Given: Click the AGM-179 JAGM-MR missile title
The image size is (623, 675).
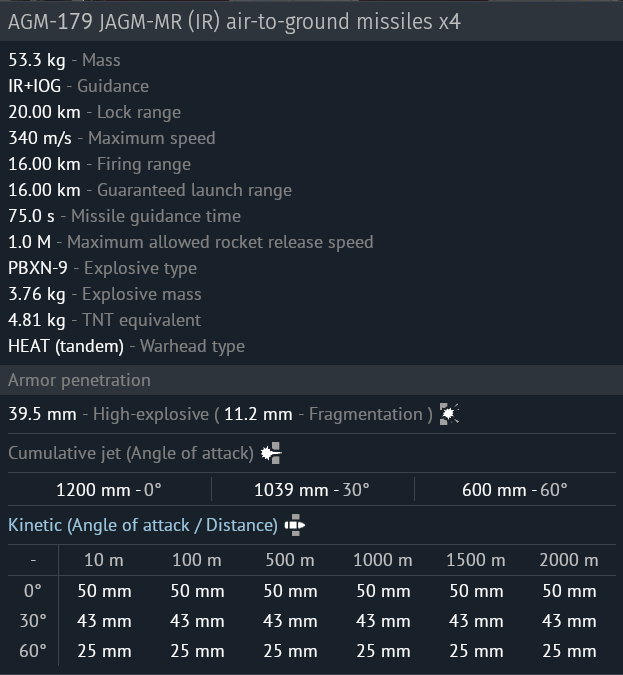Looking at the screenshot, I should pos(234,22).
